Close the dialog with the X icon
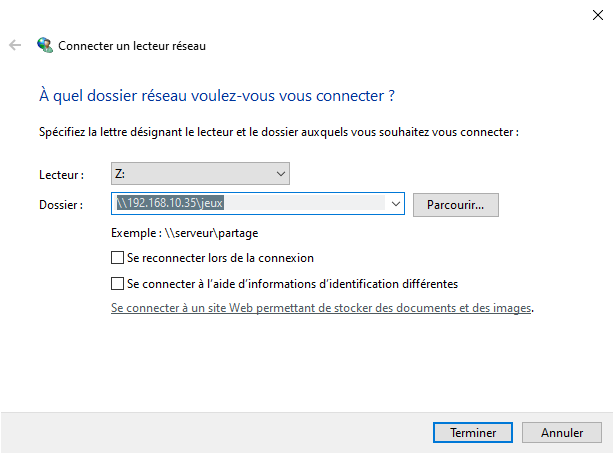The width and height of the screenshot is (614, 454). click(x=598, y=15)
